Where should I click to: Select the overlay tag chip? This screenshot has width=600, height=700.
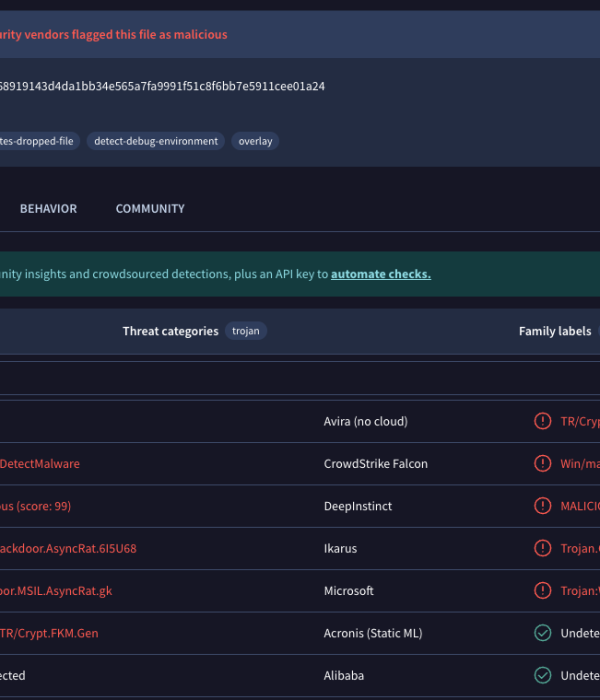[255, 141]
